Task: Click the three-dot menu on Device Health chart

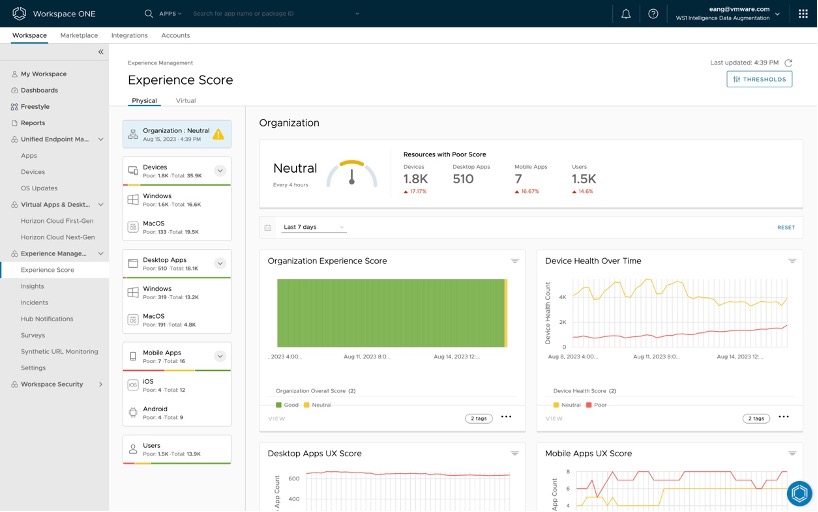Action: coord(783,417)
